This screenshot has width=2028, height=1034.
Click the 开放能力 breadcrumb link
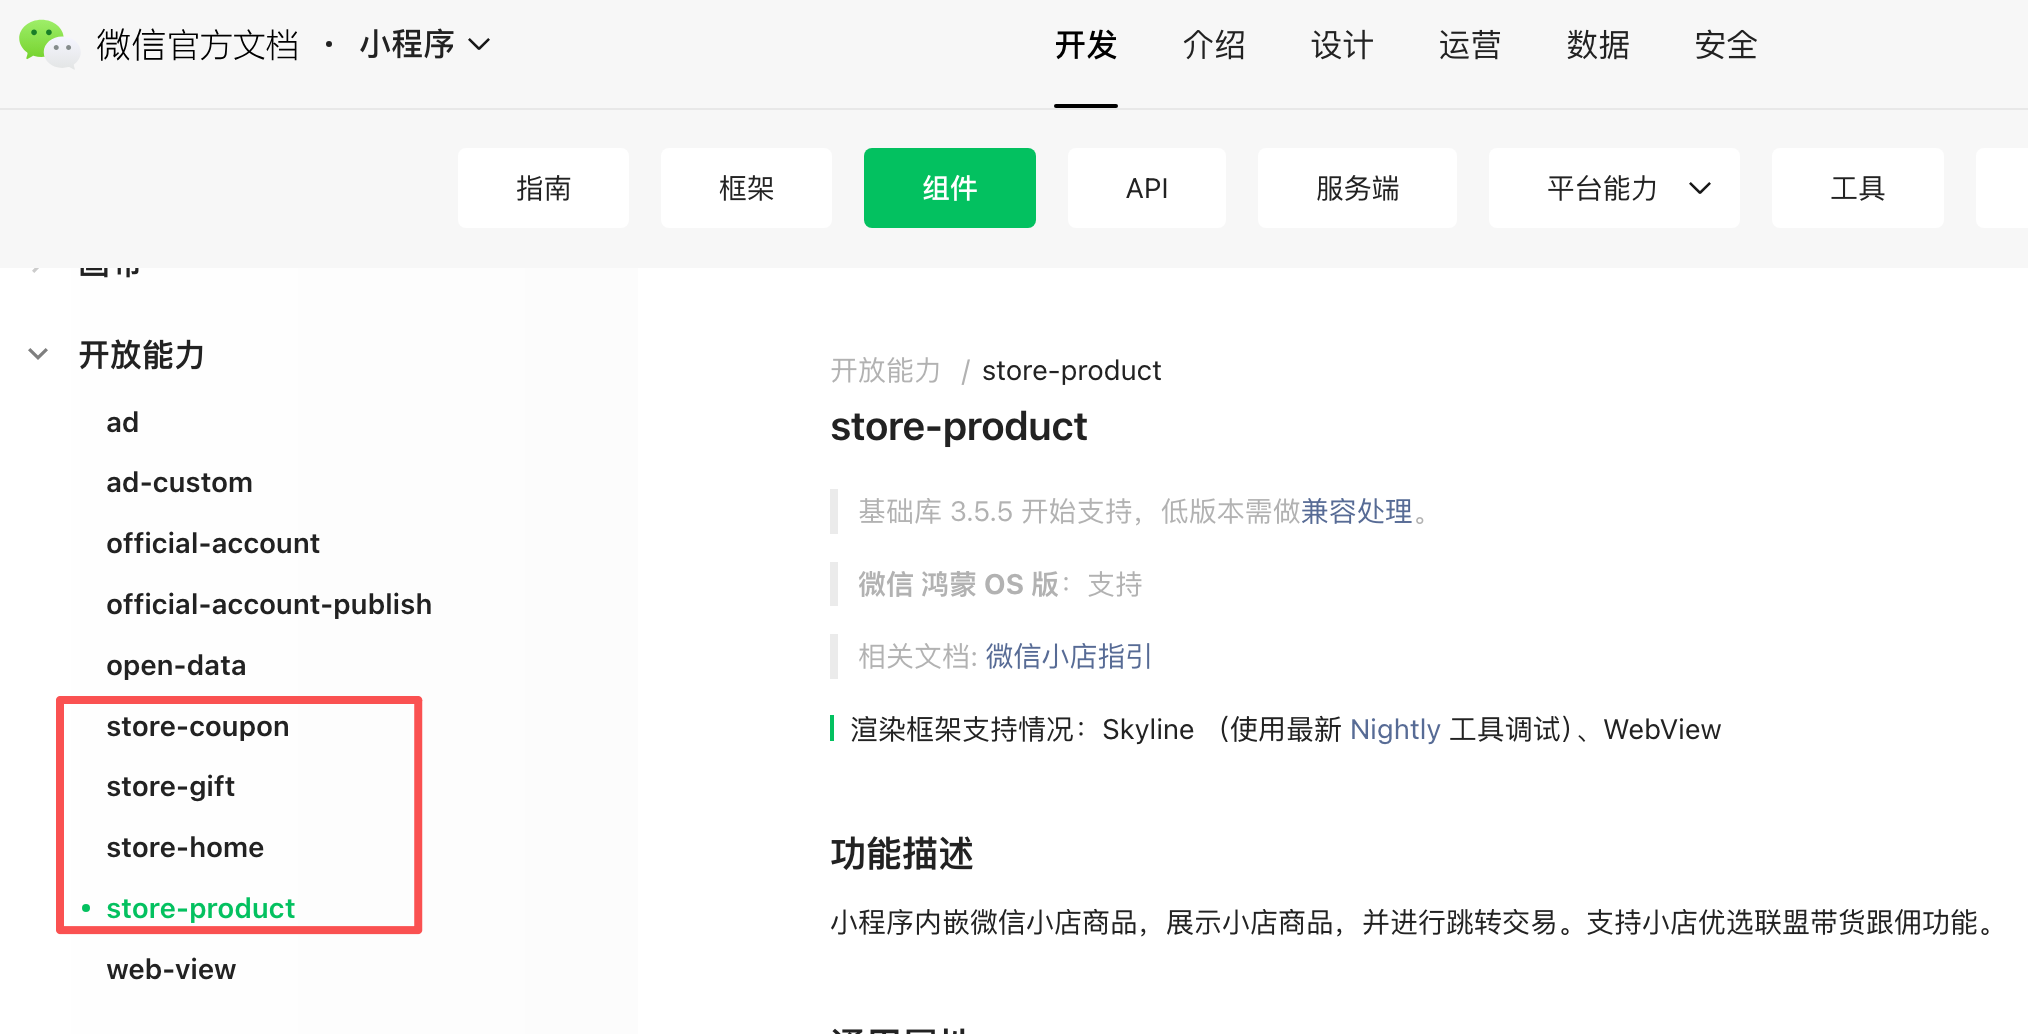[x=886, y=370]
